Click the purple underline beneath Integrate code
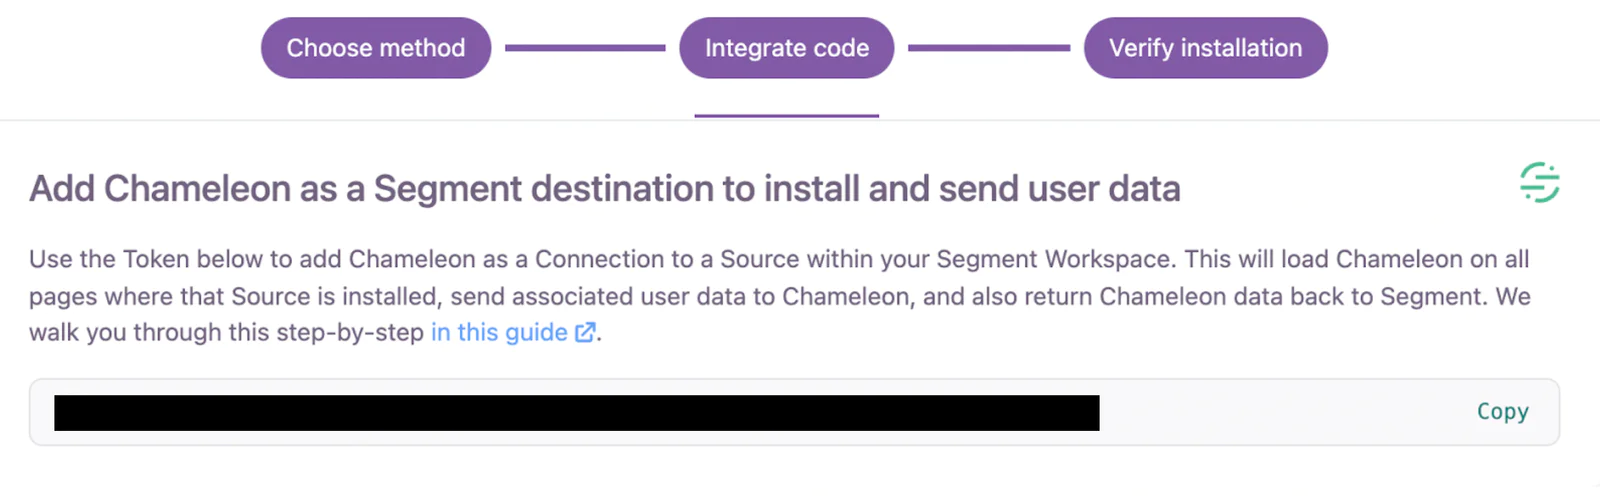Image resolution: width=1600 pixels, height=499 pixels. [x=786, y=116]
